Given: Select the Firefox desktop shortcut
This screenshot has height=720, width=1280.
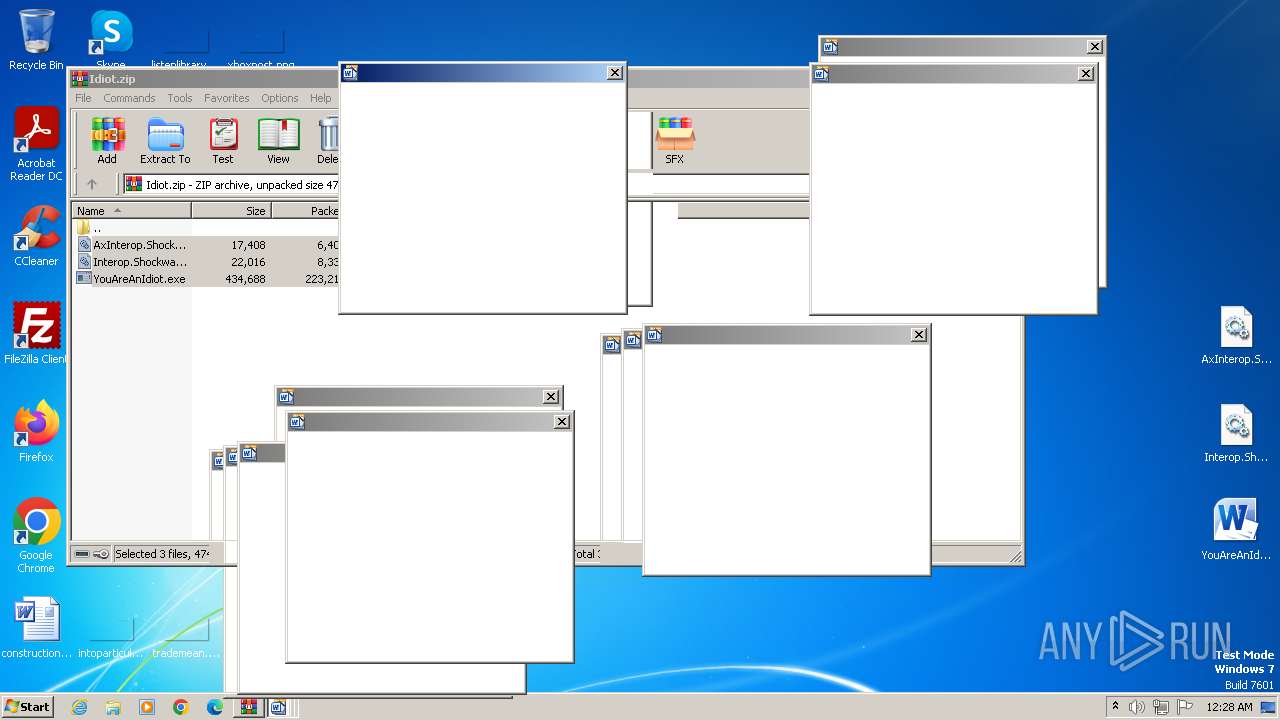Looking at the screenshot, I should pyautogui.click(x=36, y=432).
